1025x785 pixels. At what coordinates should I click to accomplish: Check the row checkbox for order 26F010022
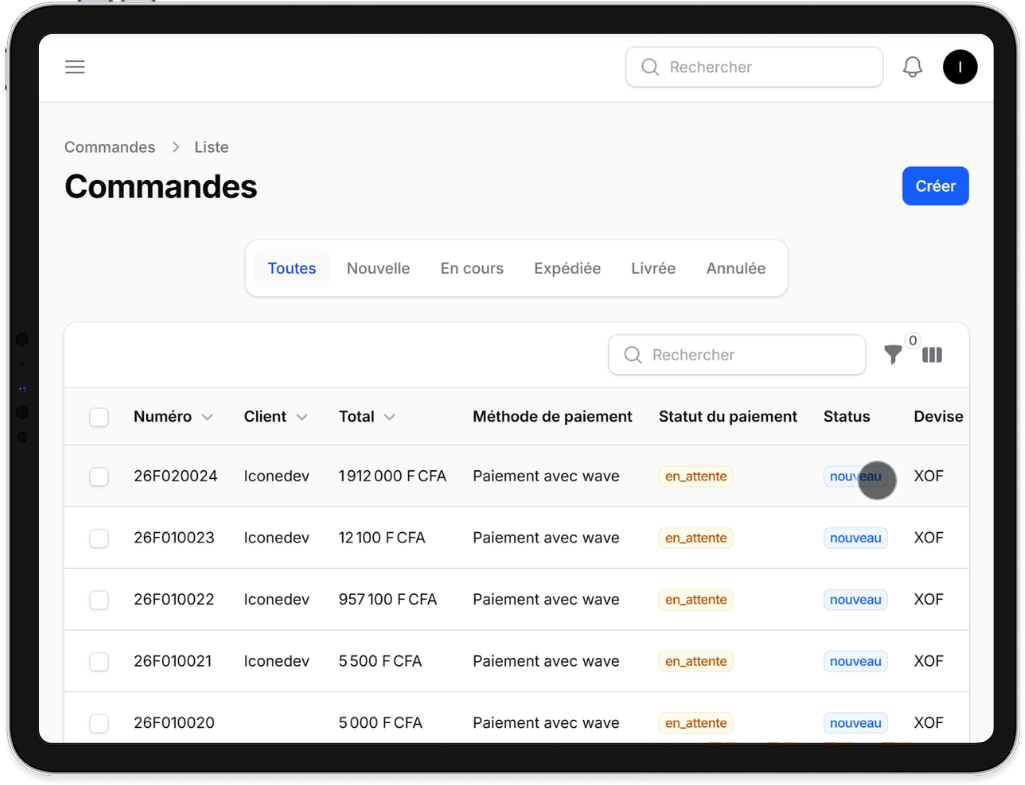click(98, 599)
